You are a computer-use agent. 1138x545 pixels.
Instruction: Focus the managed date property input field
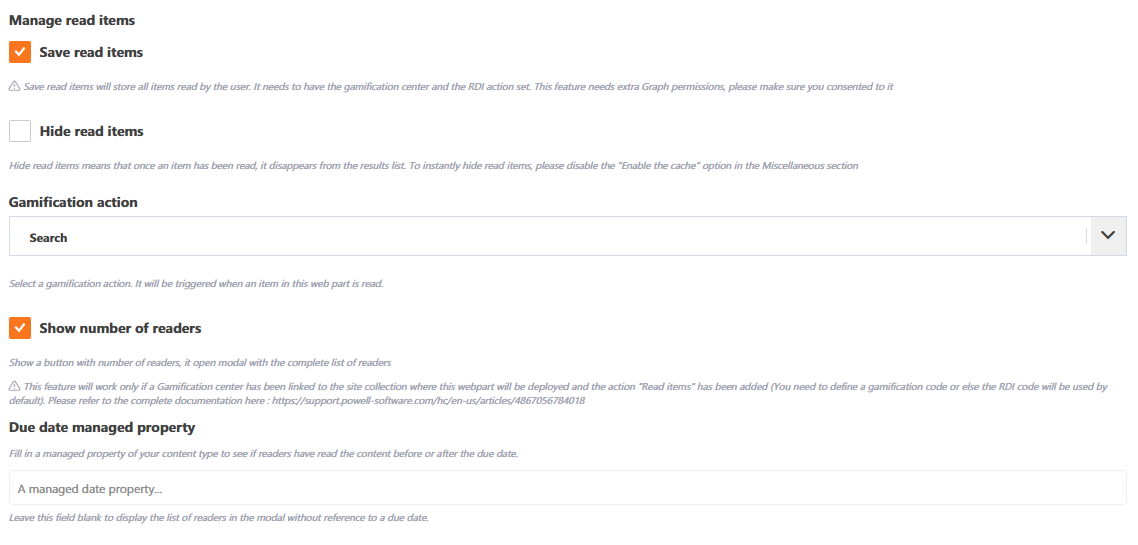click(x=568, y=488)
